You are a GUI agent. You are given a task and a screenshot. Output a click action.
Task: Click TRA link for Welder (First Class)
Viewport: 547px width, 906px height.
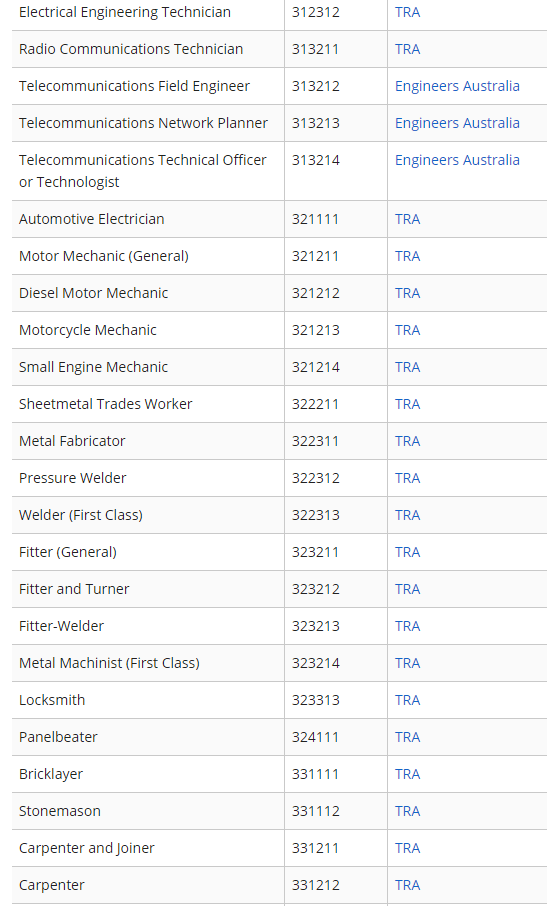407,515
